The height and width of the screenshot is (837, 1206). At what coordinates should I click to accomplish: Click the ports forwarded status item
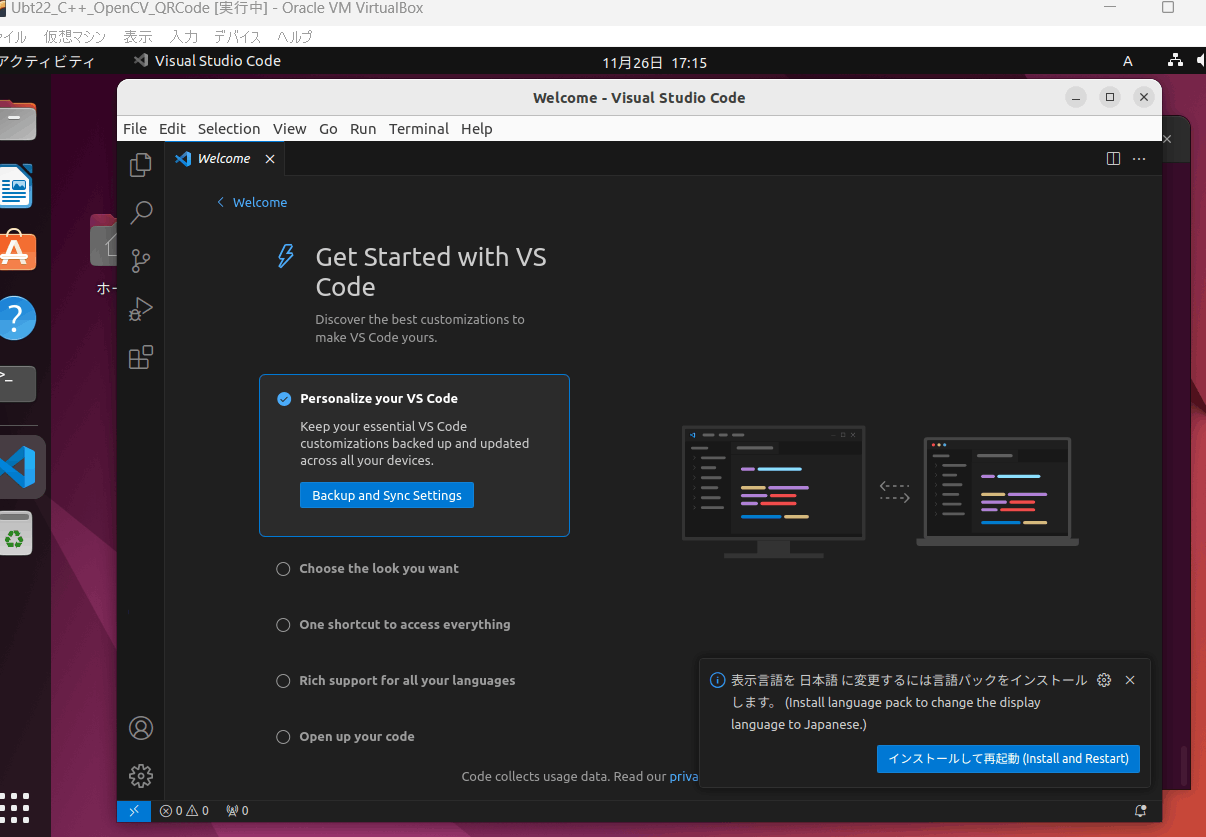tap(237, 811)
